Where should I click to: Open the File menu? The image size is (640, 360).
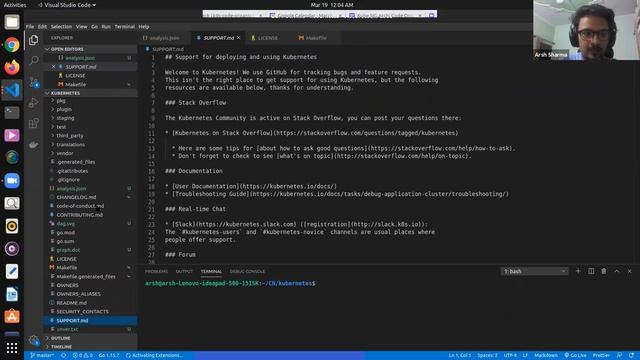pyautogui.click(x=30, y=27)
